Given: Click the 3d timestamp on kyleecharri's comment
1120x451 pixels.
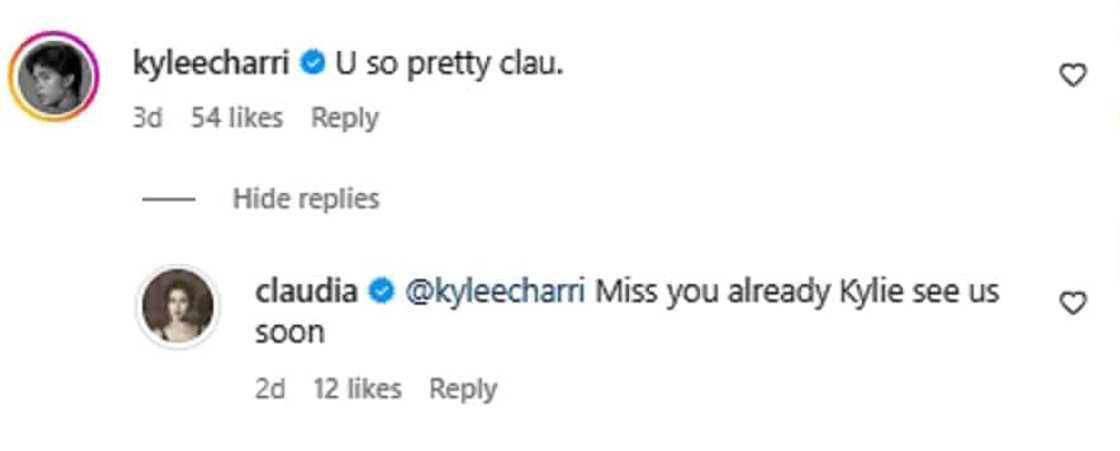Looking at the screenshot, I should (147, 118).
